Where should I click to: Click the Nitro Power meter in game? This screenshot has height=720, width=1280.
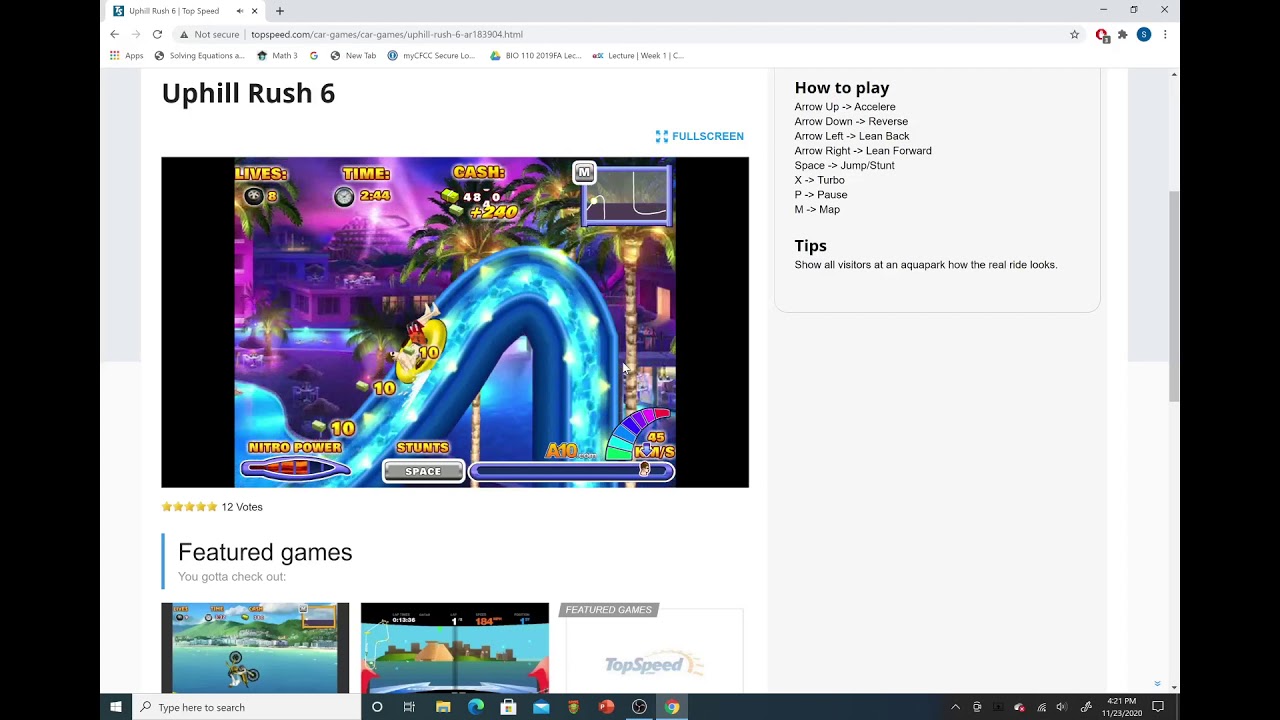pyautogui.click(x=295, y=468)
